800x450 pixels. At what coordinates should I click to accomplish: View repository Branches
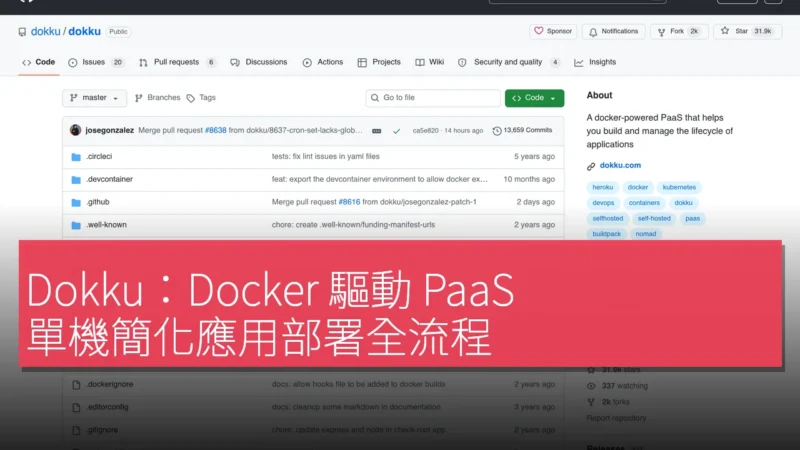pos(158,97)
